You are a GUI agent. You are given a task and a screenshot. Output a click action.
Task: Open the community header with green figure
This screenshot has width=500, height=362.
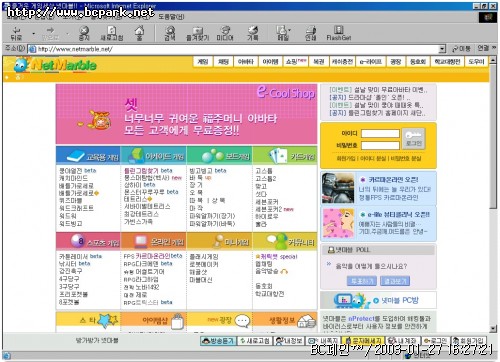(285, 241)
